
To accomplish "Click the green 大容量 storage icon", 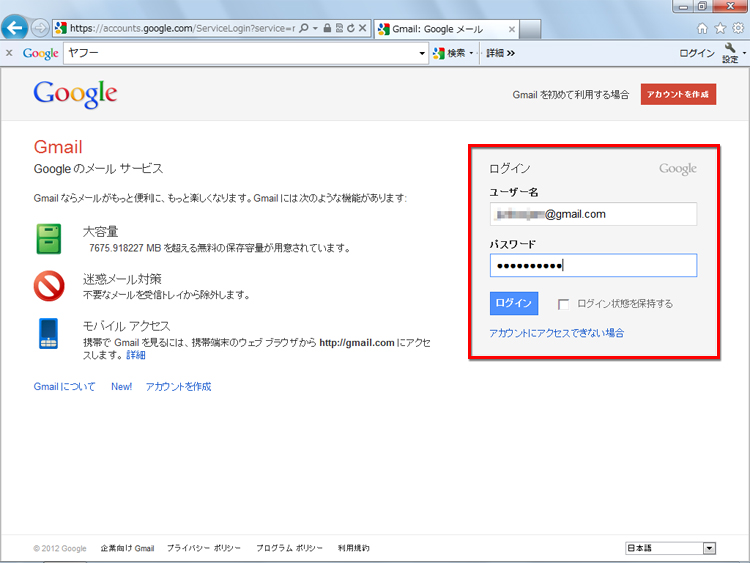I will click(x=49, y=239).
